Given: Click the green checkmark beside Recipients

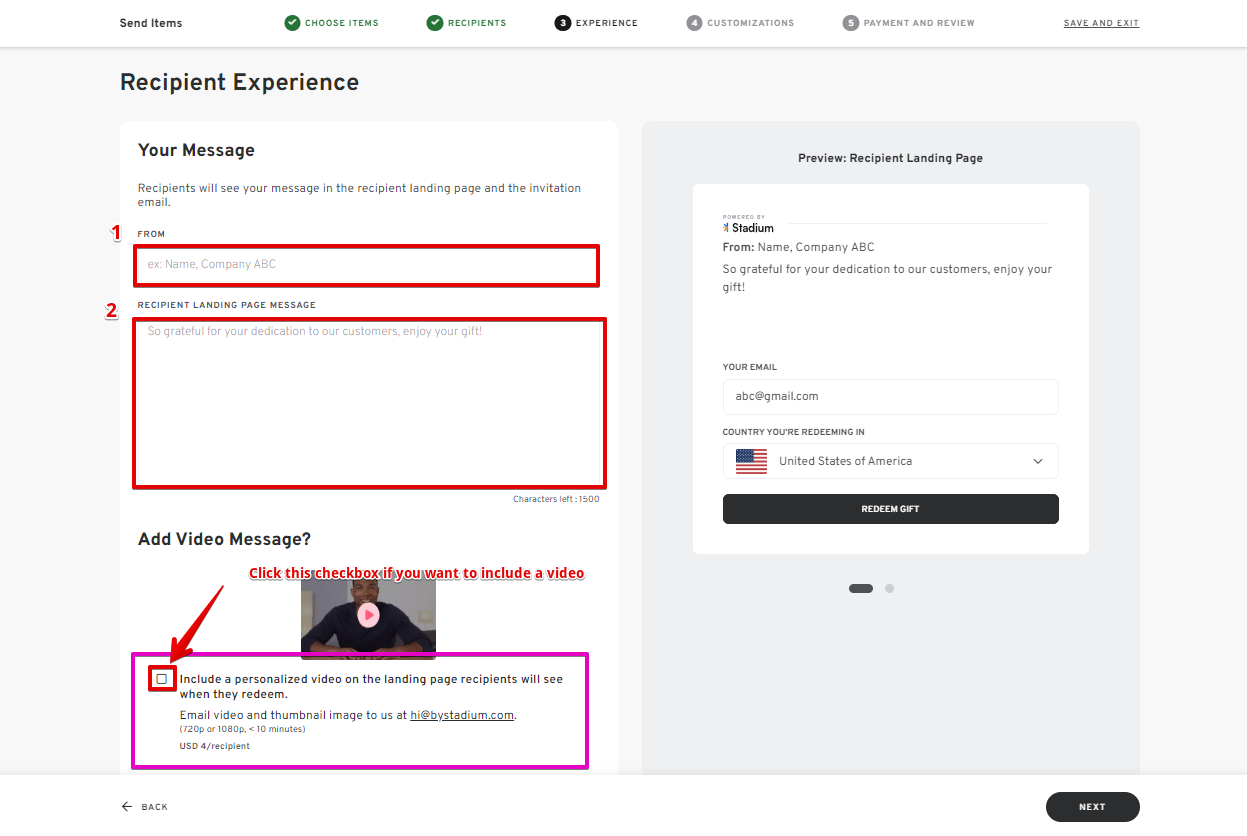Looking at the screenshot, I should pyautogui.click(x=435, y=23).
